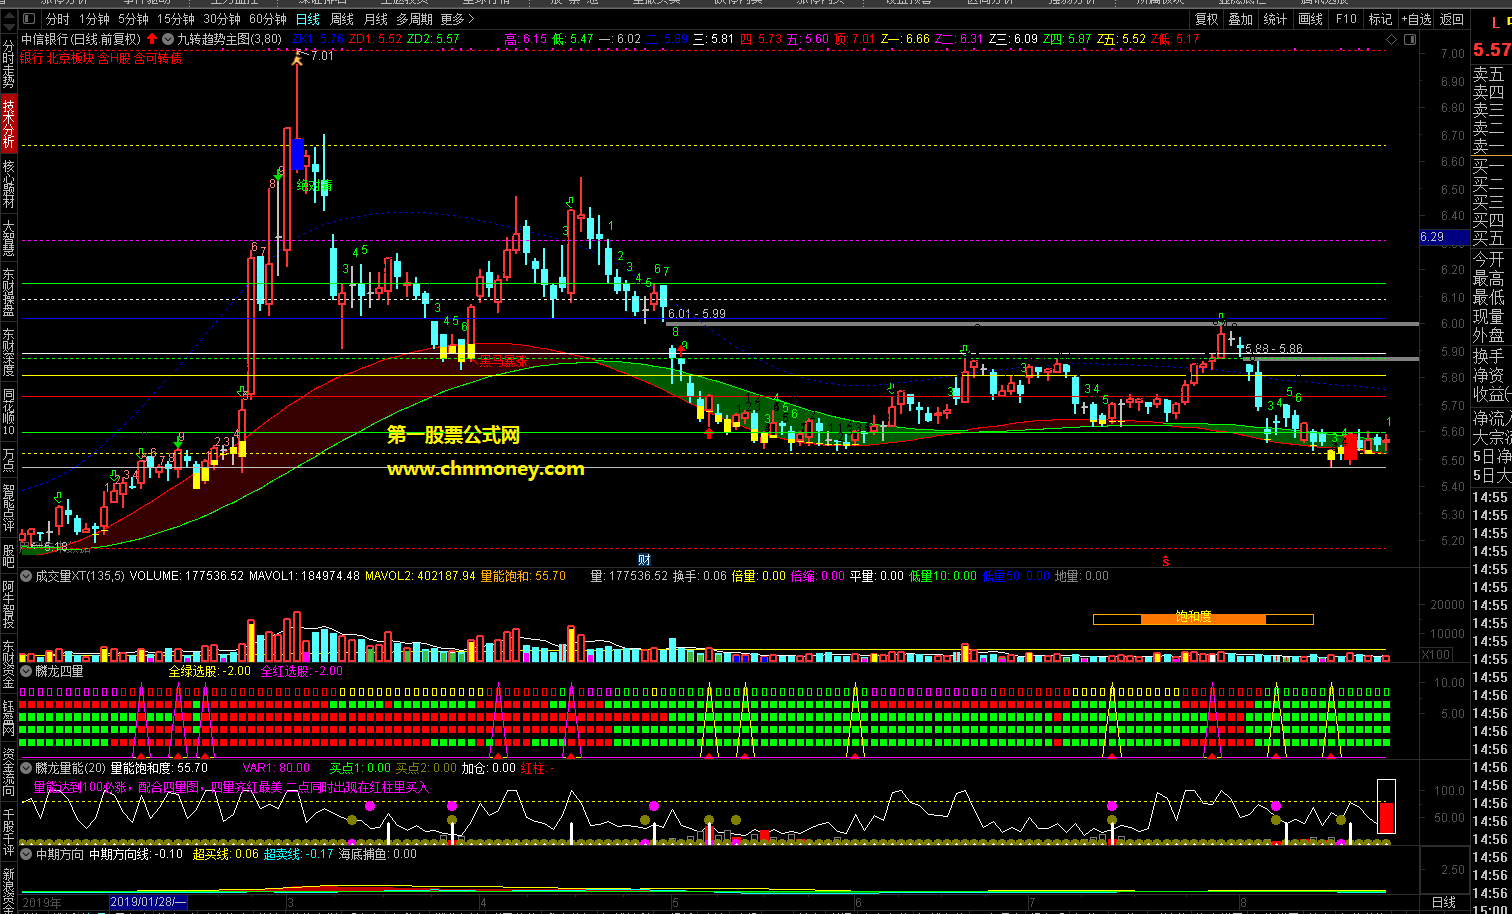This screenshot has height=914, width=1512.
Task: Expand the 麟龙四量 indicator dropdown arrow
Action: point(27,672)
